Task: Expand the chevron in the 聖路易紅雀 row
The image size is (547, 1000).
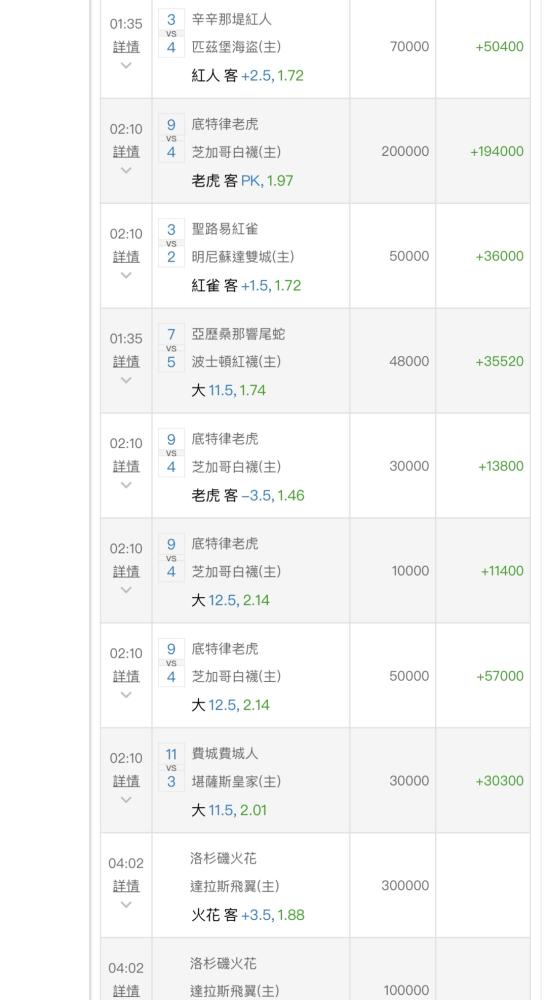Action: (126, 275)
